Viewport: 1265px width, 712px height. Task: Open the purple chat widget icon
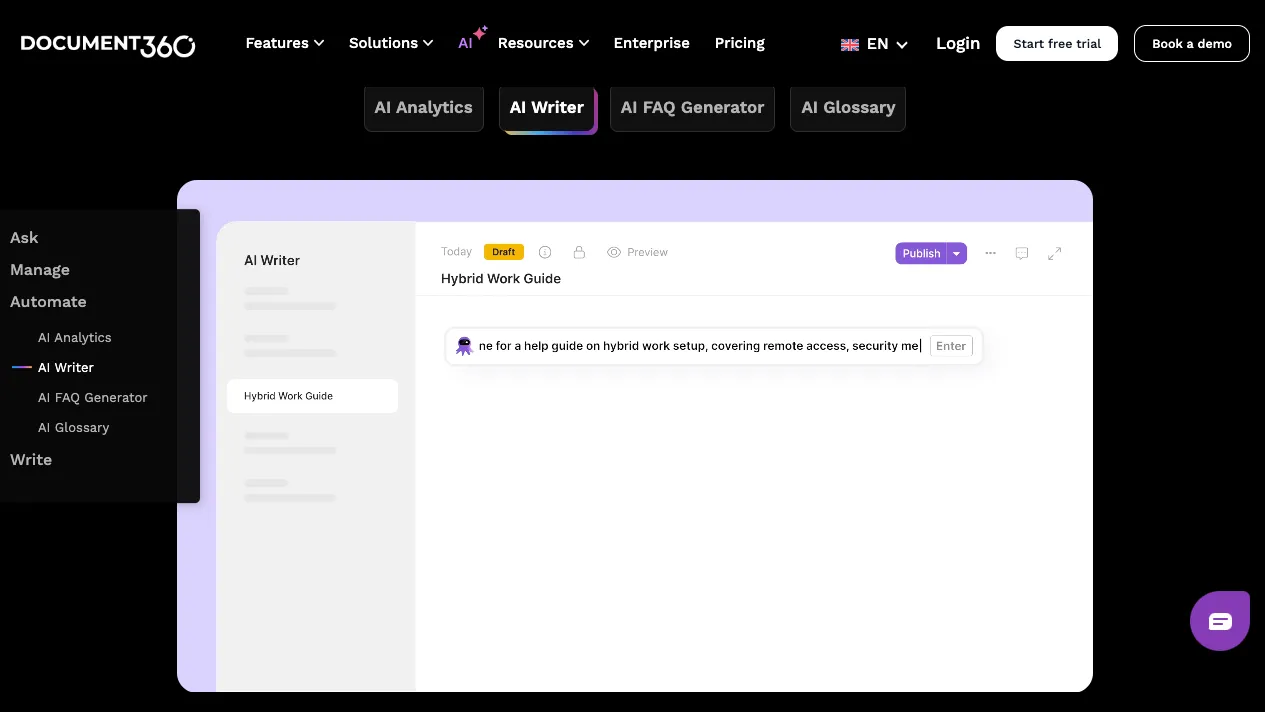tap(1220, 621)
